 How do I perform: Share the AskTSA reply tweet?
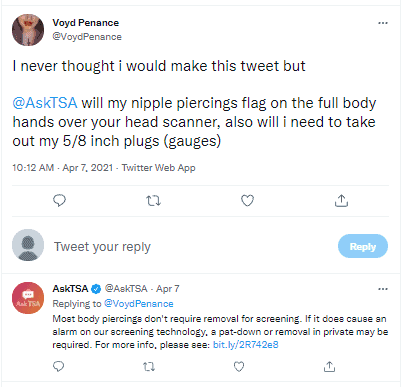coord(329,367)
